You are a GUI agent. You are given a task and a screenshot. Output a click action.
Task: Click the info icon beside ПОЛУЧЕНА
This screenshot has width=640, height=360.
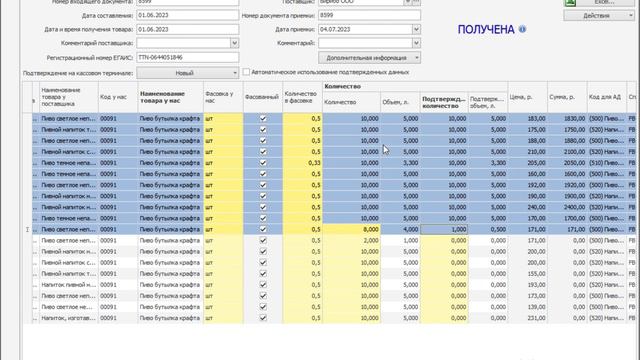[x=522, y=29]
